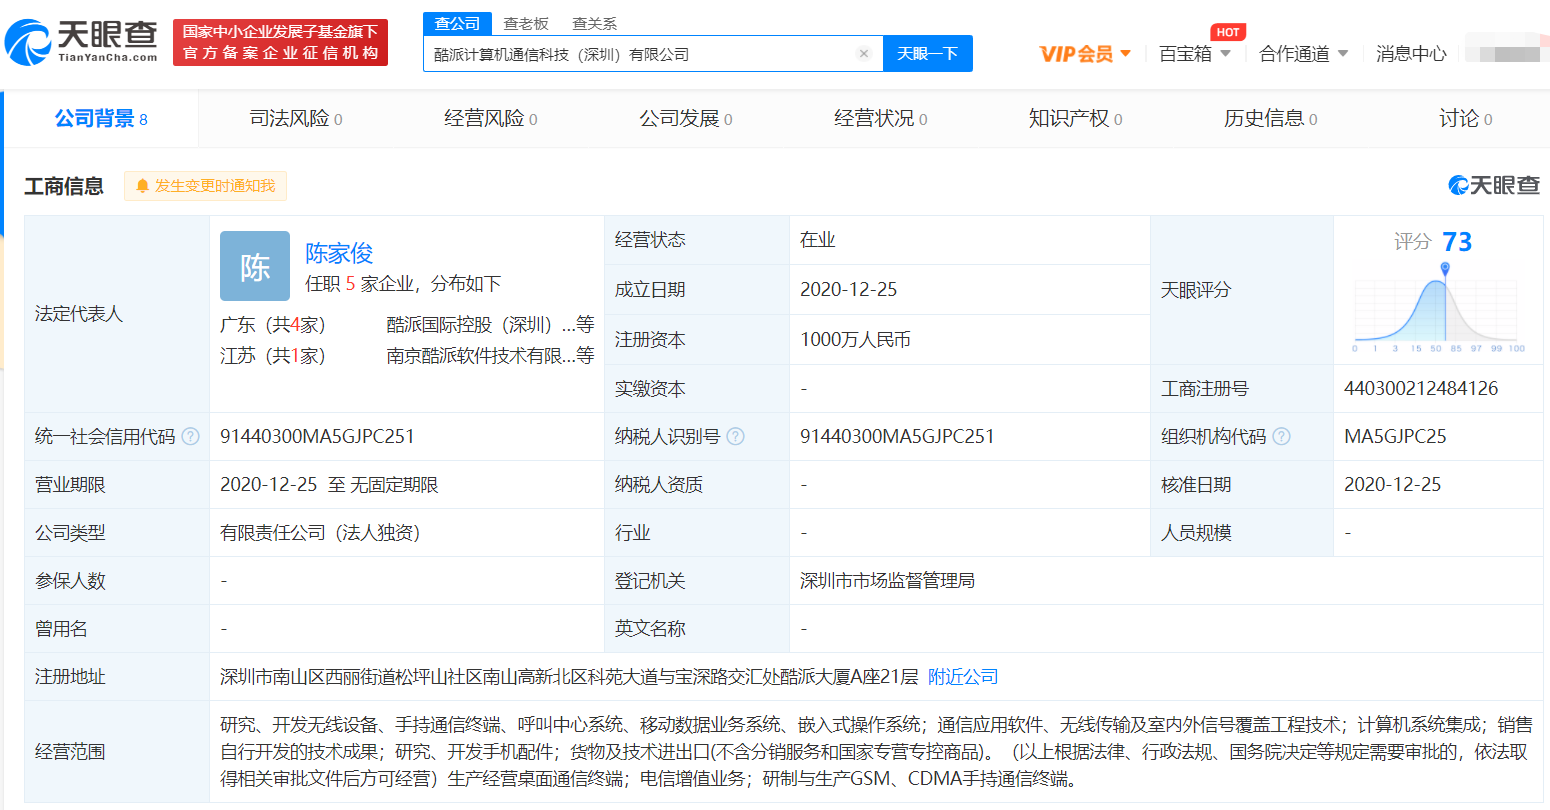The height and width of the screenshot is (810, 1550).
Task: Click the 经营状态 value 在业
Action: click(818, 240)
